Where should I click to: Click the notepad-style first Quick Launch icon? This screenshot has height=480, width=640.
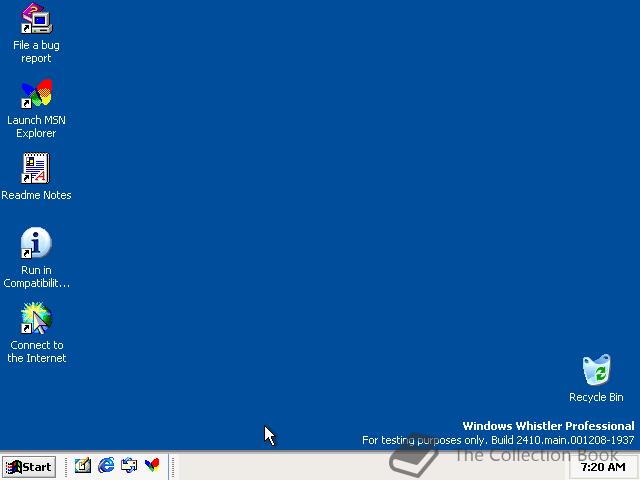point(83,466)
